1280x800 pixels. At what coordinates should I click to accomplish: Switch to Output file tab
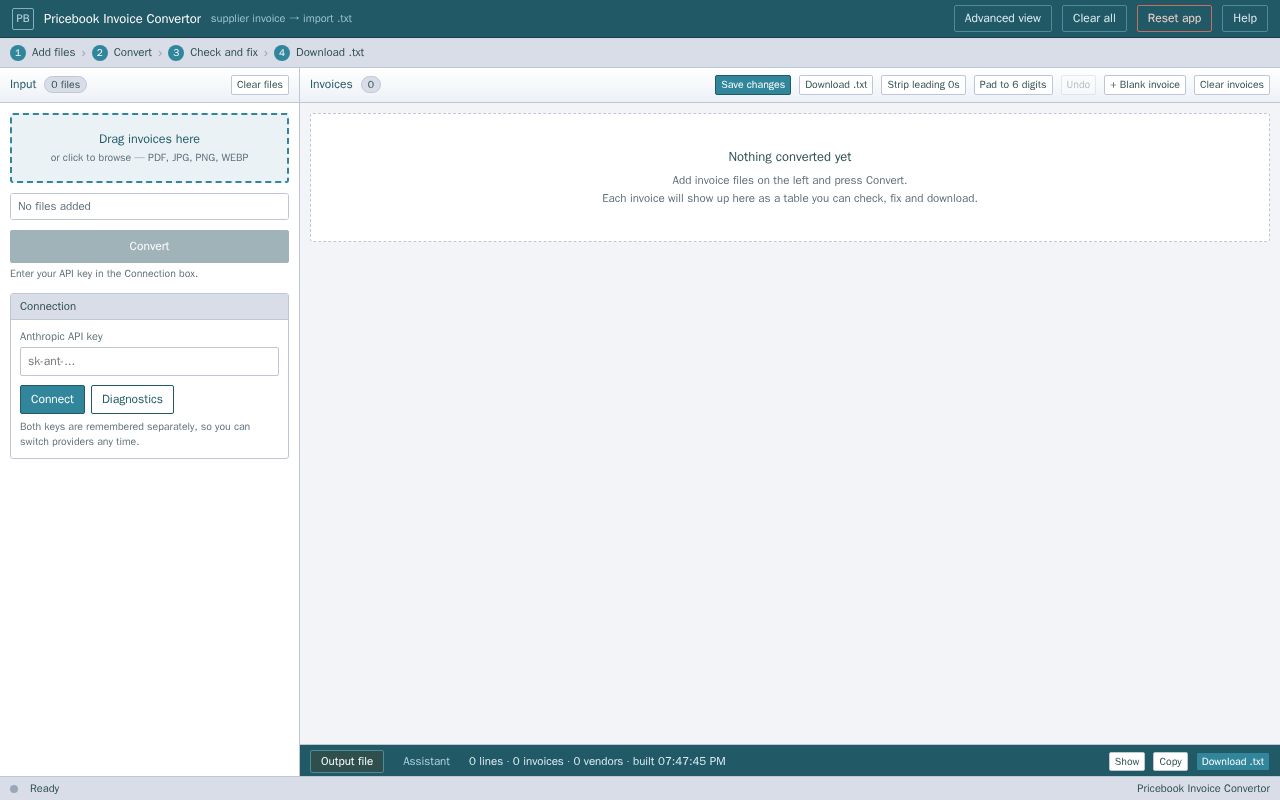pos(347,761)
